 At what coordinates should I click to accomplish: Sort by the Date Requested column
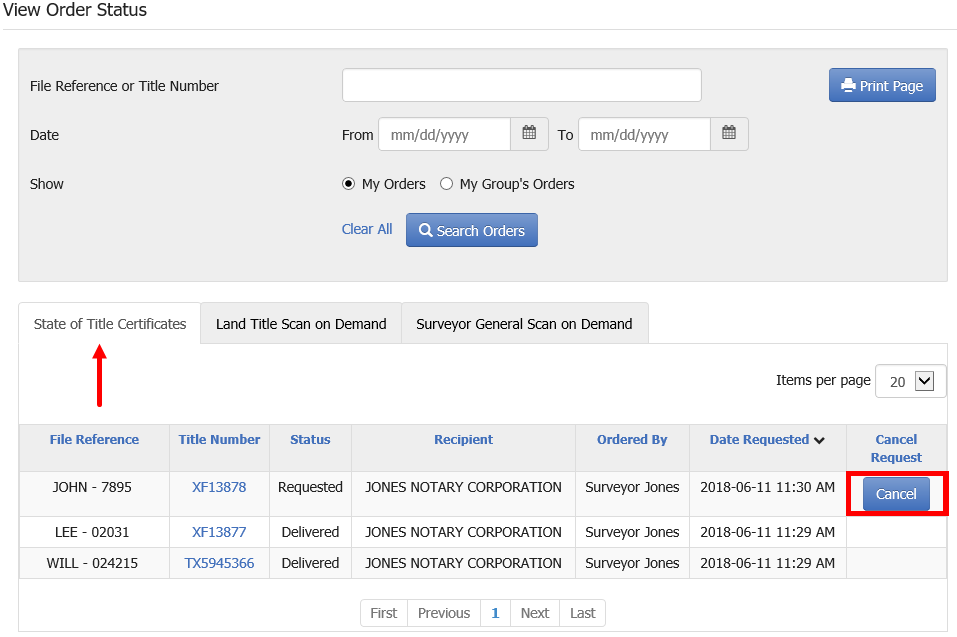(767, 439)
